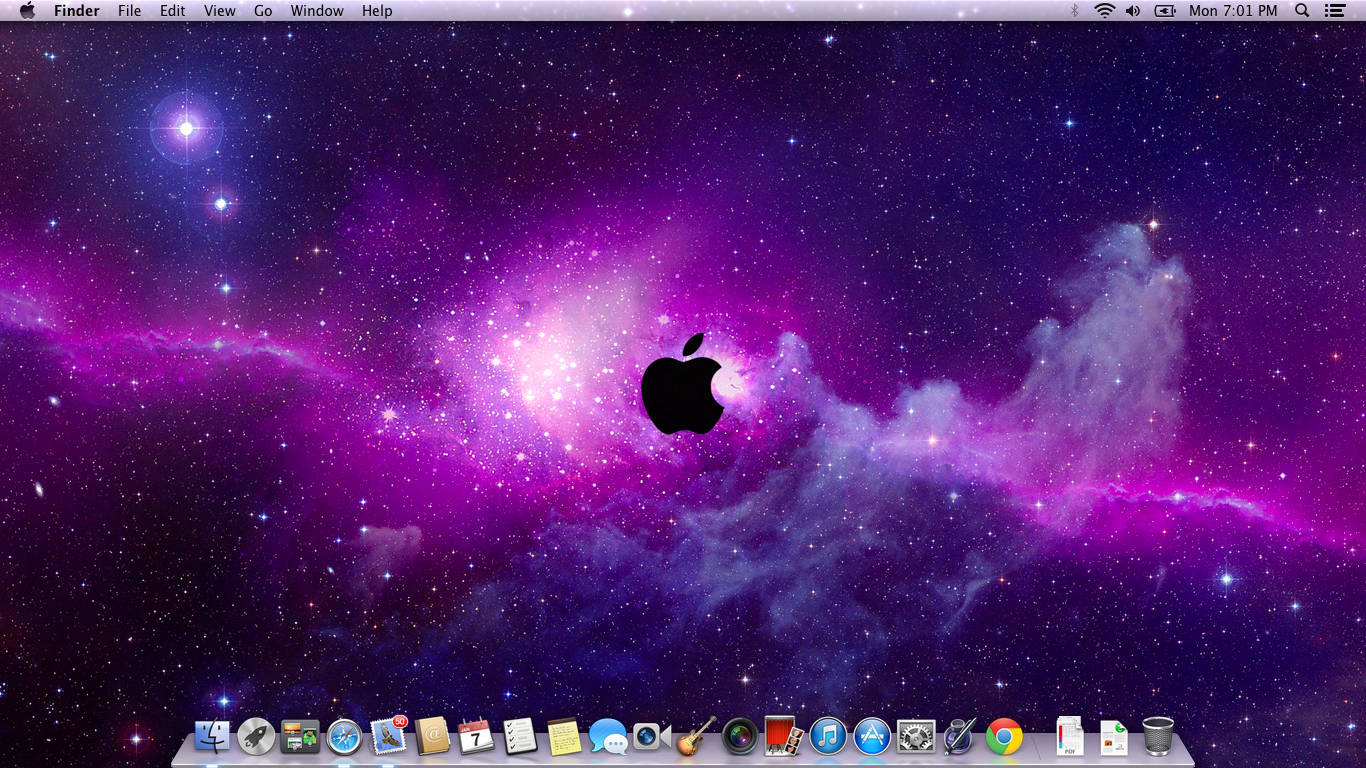Viewport: 1366px width, 768px height.
Task: Open the Apple menu
Action: pos(27,11)
